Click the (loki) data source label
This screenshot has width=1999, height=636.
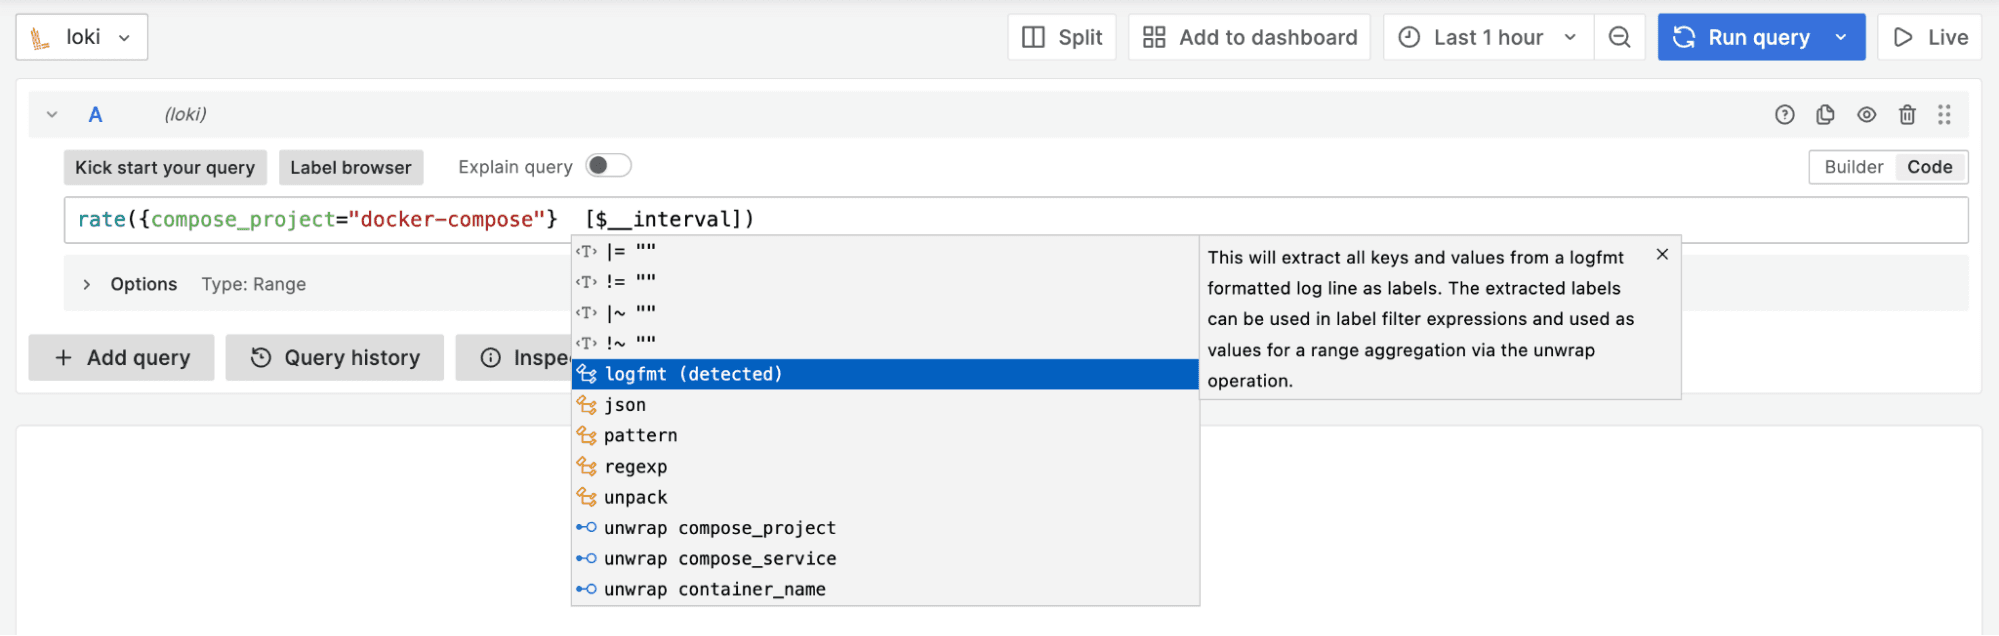coord(185,115)
